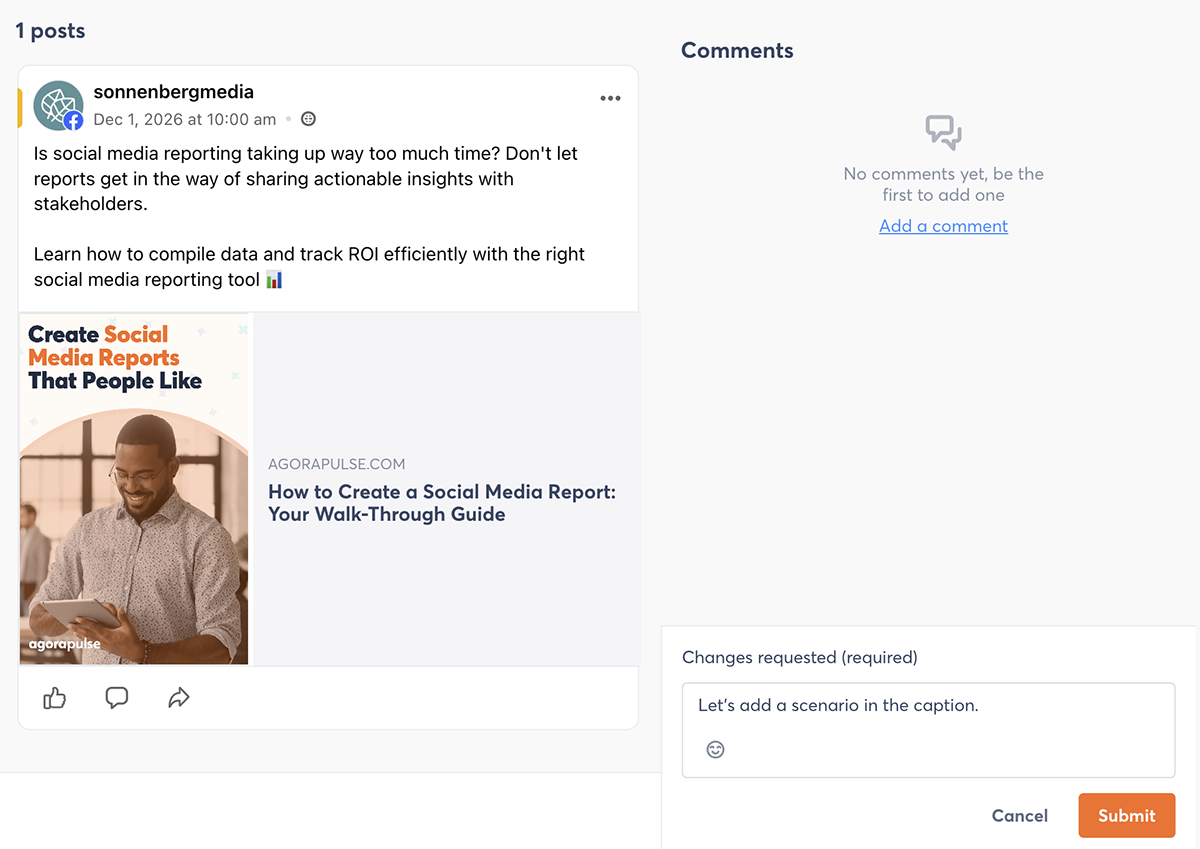This screenshot has height=849, width=1200.
Task: Click the sonnenbergmedia profile avatar
Action: tap(58, 106)
